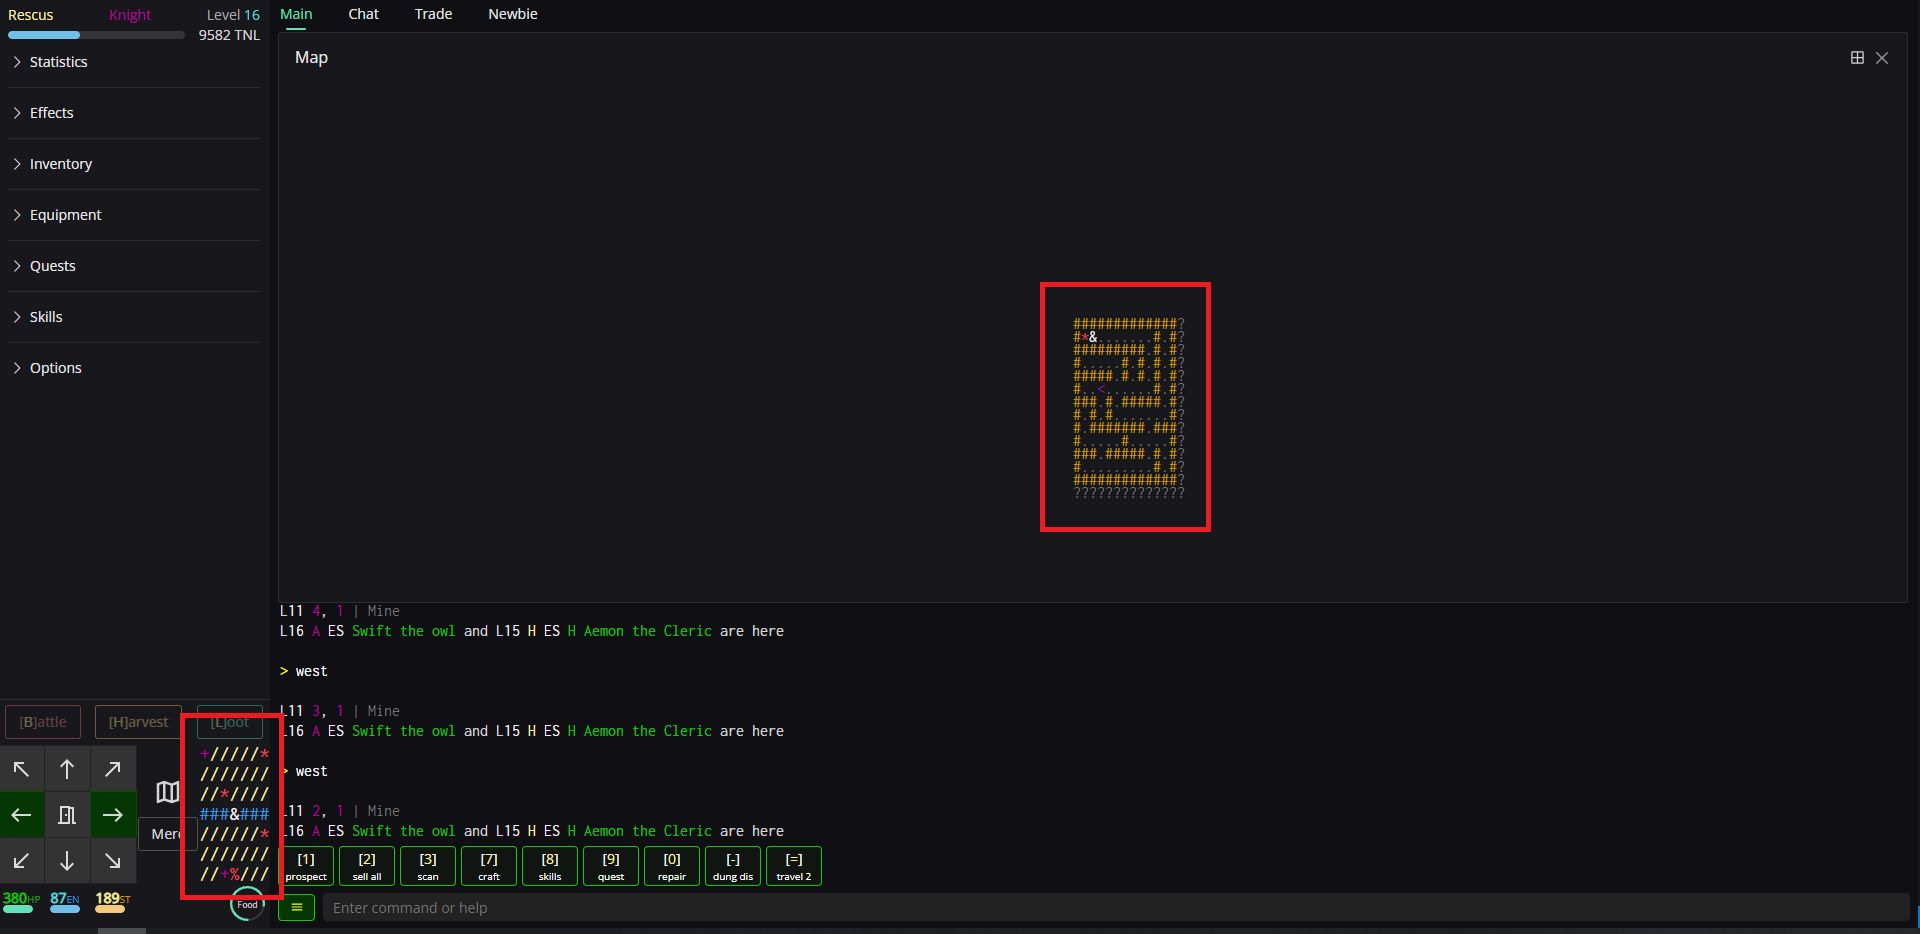Open the Trade tab
The width and height of the screenshot is (1920, 934).
(x=431, y=14)
